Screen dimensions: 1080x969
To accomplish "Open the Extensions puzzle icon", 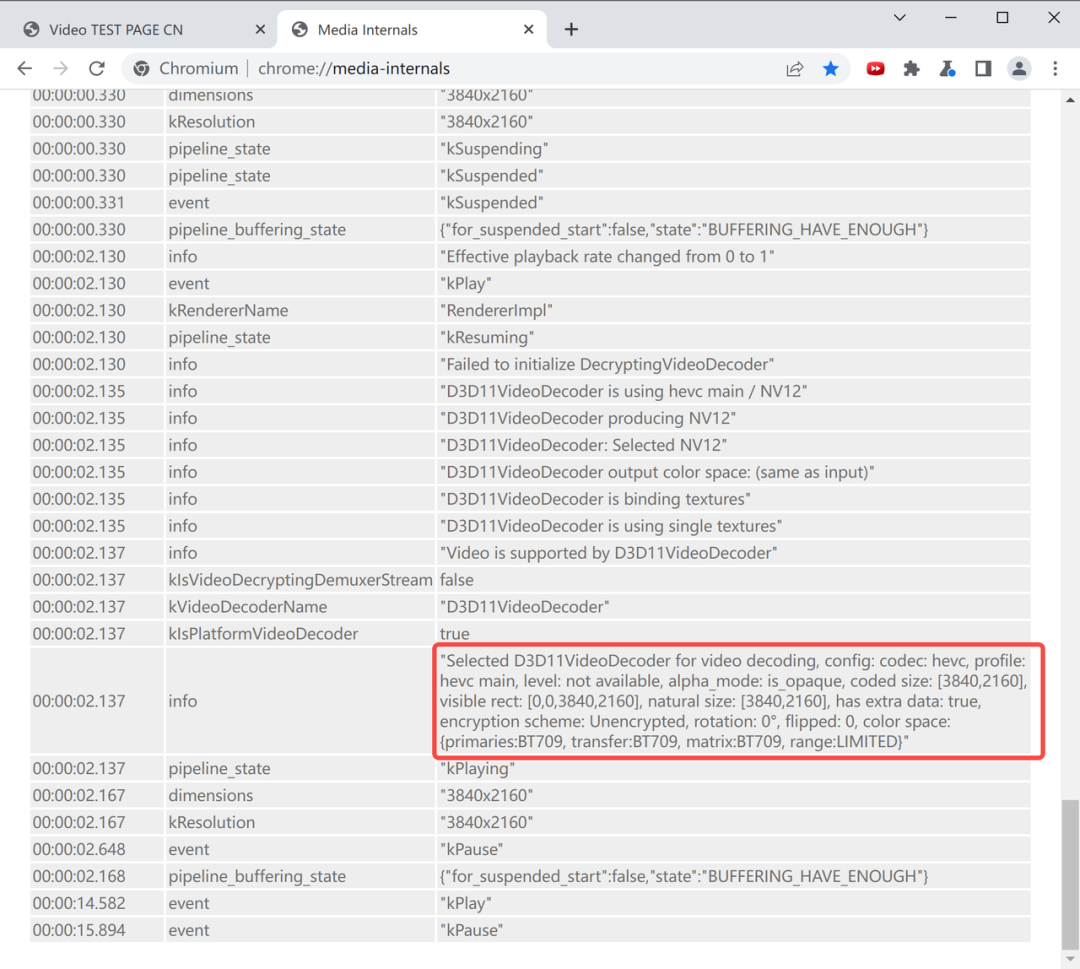I will [911, 69].
